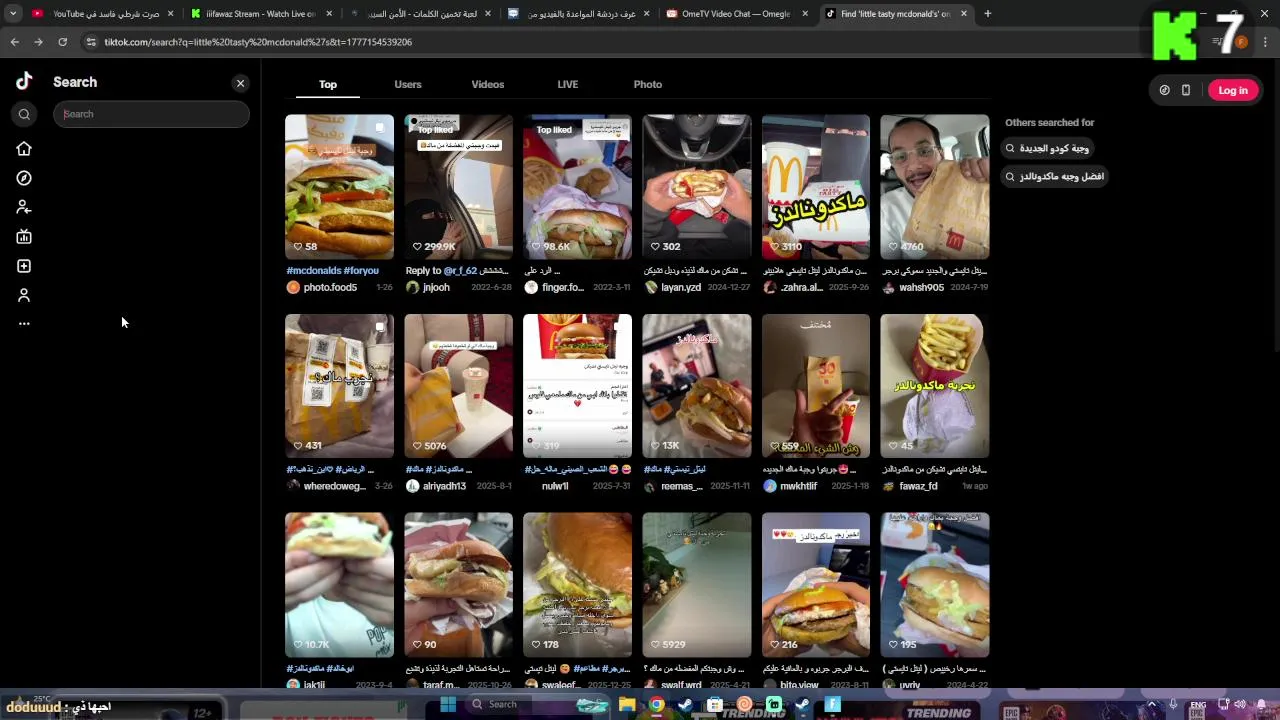Screen dimensions: 1280x720
Task: Open reemas video with 13K likes
Action: pos(696,386)
